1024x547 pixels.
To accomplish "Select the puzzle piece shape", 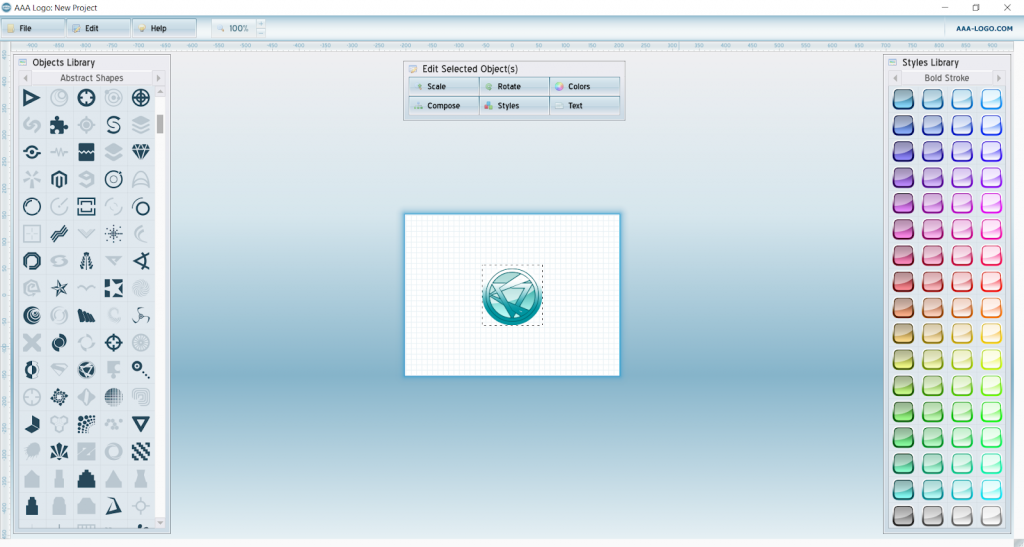I will pos(59,125).
